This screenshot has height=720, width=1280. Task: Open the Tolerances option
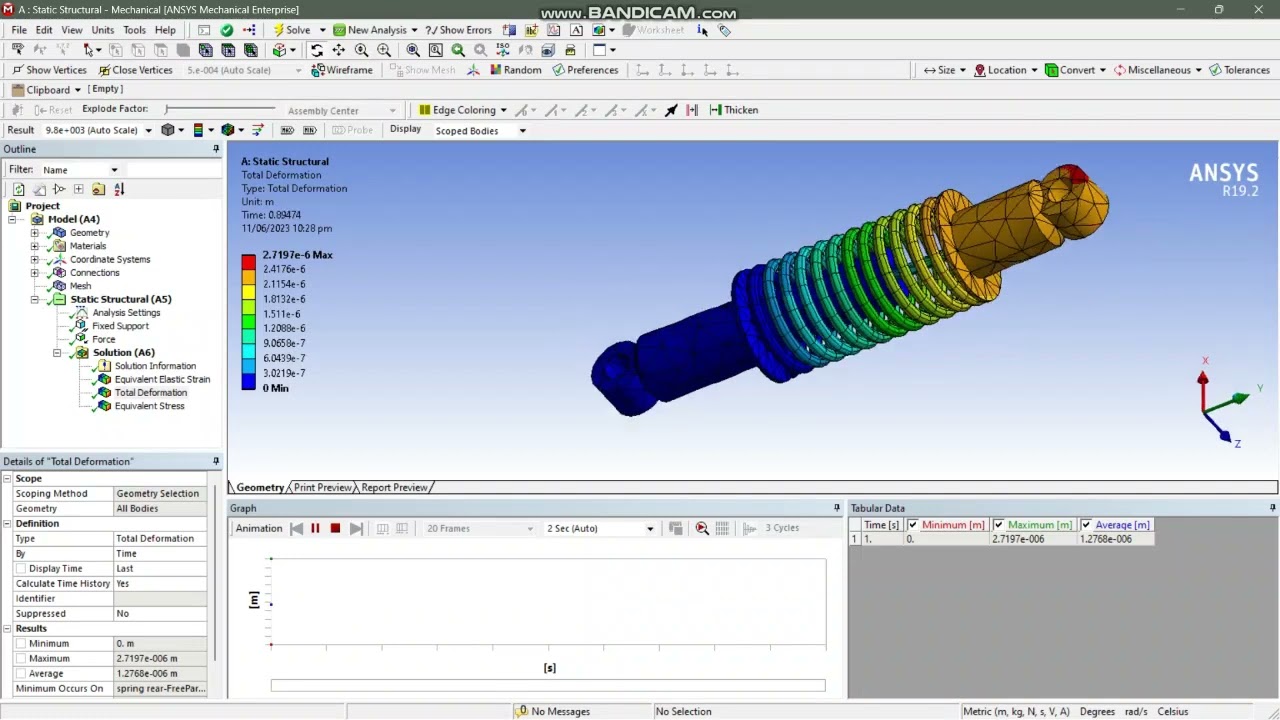point(1239,70)
